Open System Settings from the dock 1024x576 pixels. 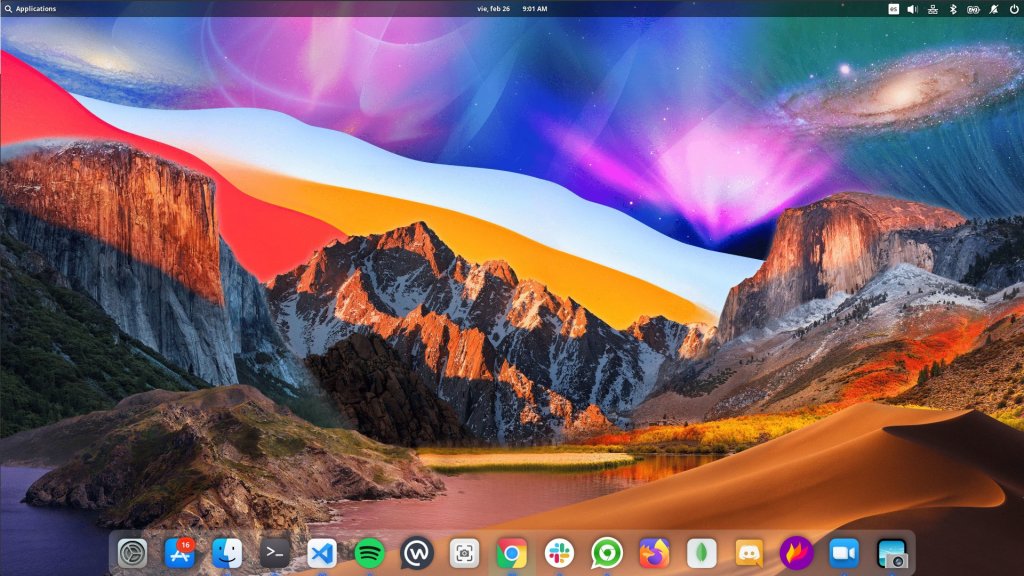[x=132, y=553]
